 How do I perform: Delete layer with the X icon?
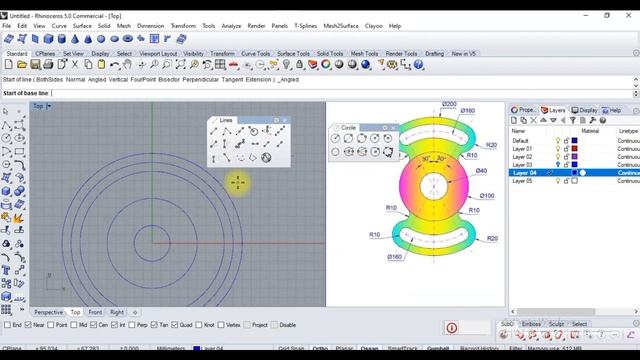[x=533, y=120]
